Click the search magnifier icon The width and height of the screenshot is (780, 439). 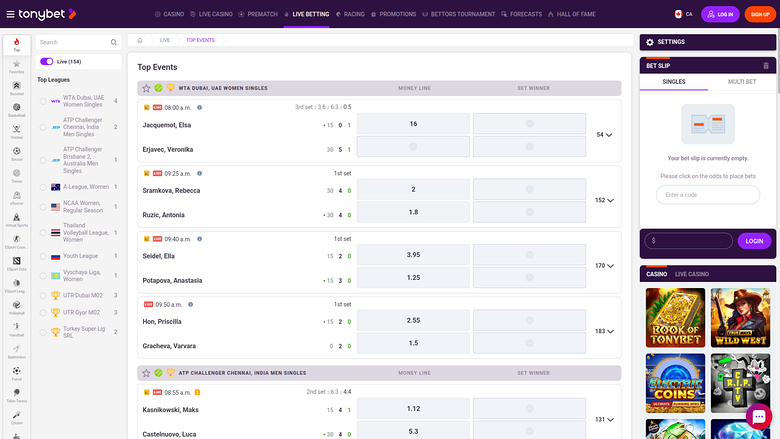[113, 42]
